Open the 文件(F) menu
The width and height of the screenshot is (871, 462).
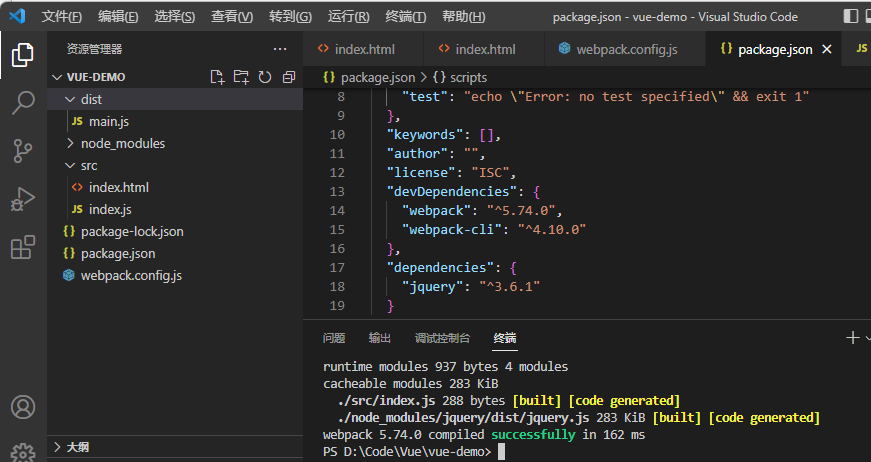(x=61, y=17)
